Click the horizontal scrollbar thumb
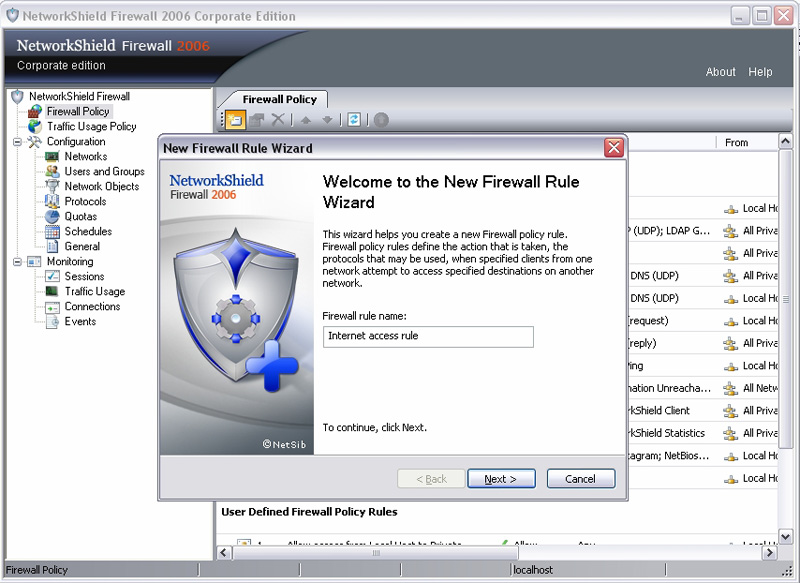This screenshot has width=800, height=583. click(x=376, y=553)
